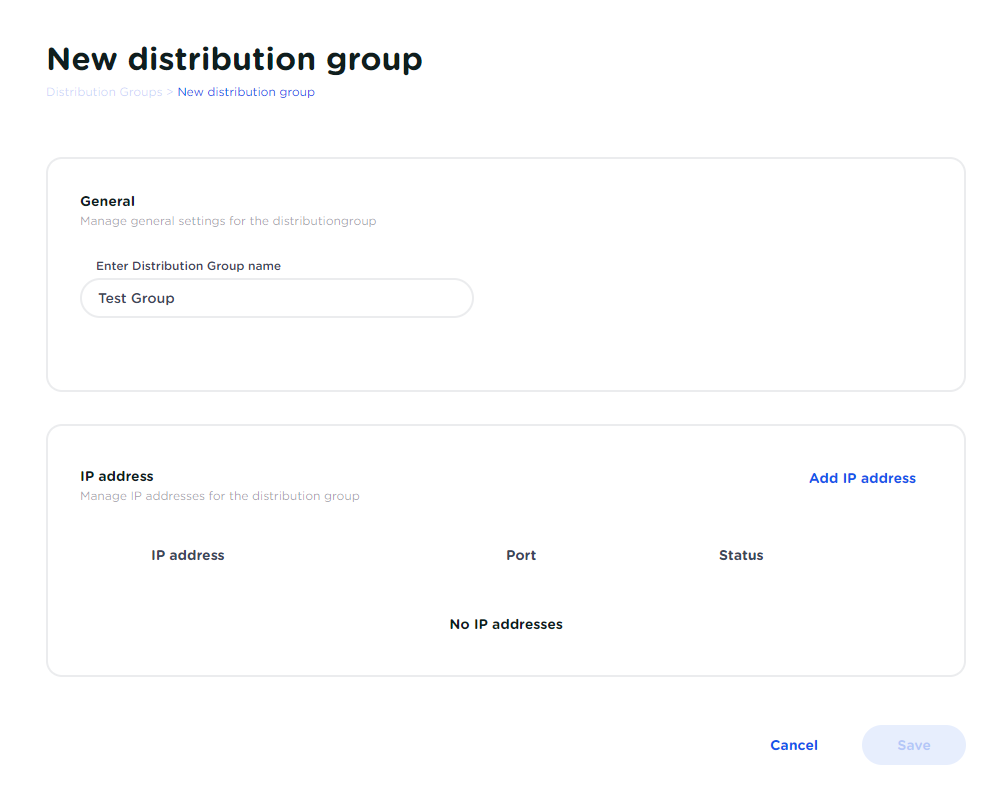Click the New distribution group page title
This screenshot has height=791, width=994.
click(x=235, y=59)
